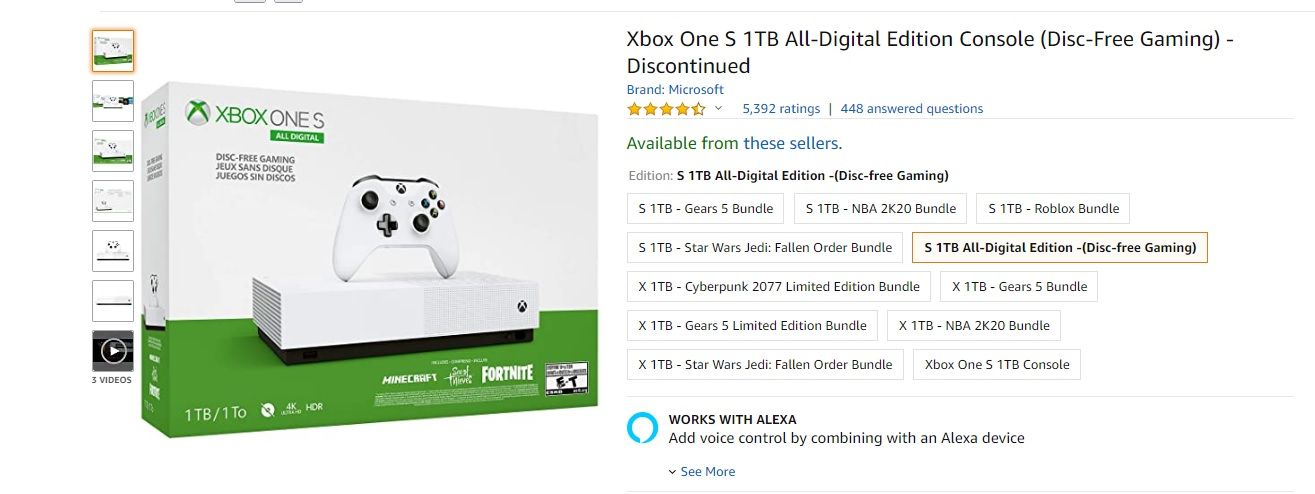Viewport: 1315px width, 494px height.
Task: Choose the Xbox One S 1TB Console option
Action: click(x=997, y=365)
